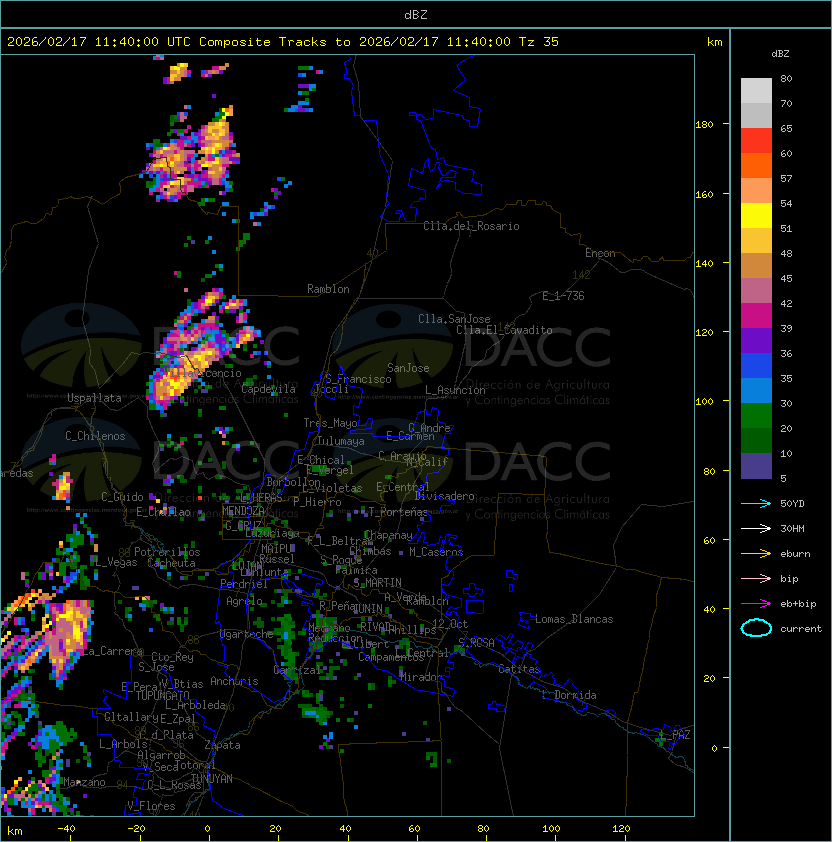
Task: Click the 'Capdevila' map label
Action: 268,389
